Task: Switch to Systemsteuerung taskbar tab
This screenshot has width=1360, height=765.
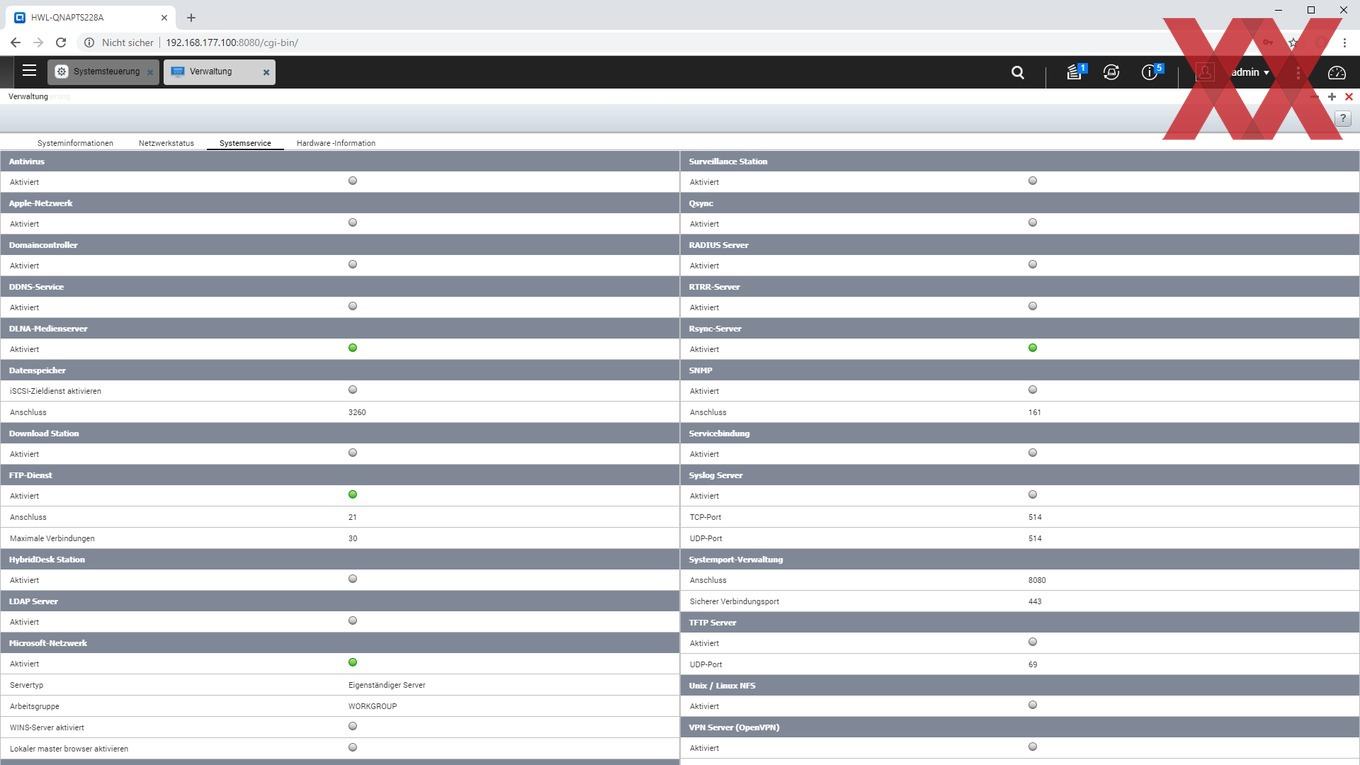Action: [103, 72]
